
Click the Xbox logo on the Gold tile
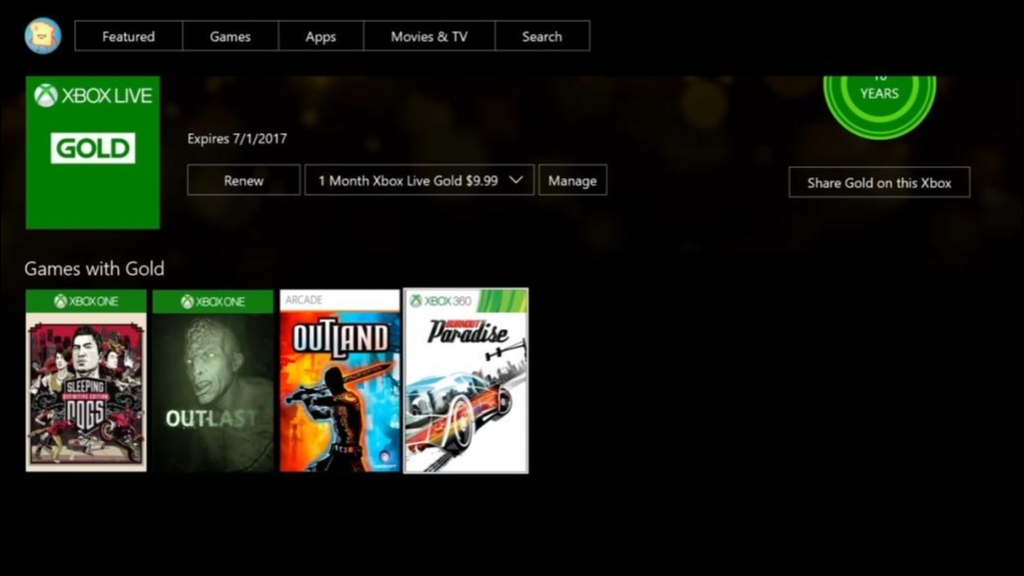pyautogui.click(x=48, y=95)
